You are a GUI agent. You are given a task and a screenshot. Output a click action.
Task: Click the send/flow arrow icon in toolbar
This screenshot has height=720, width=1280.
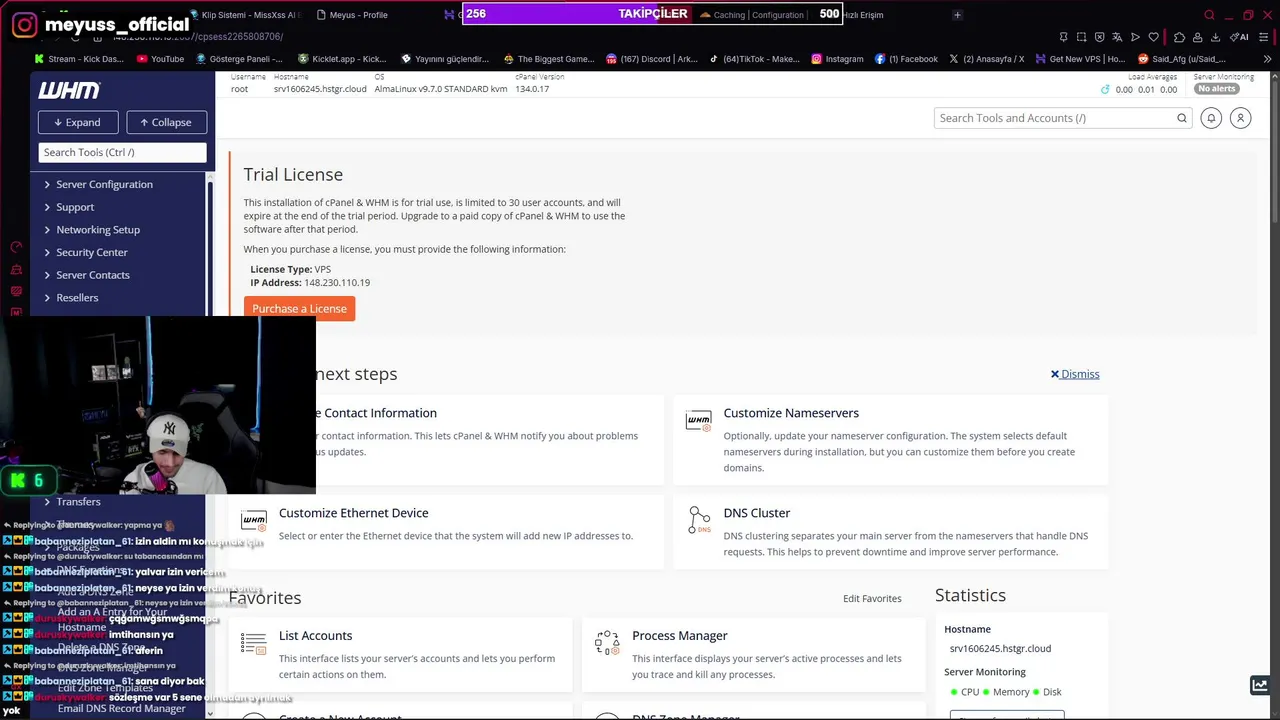(1135, 37)
